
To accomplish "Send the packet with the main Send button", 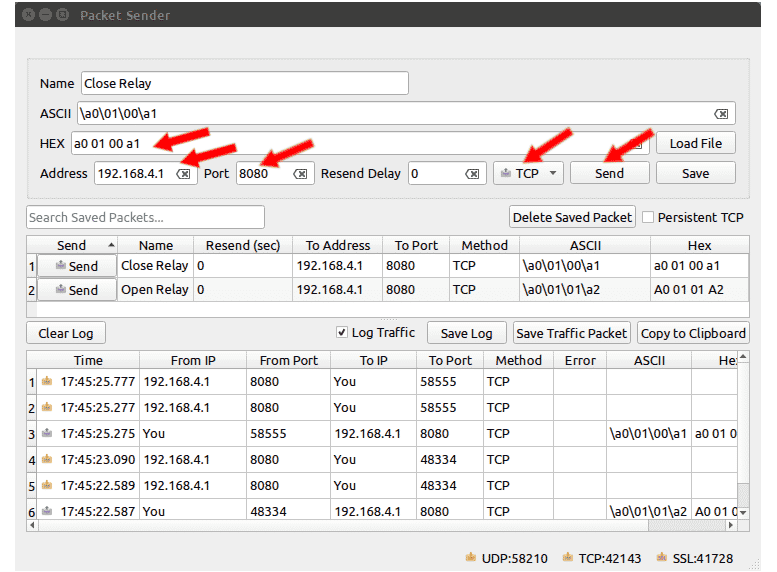I will pos(610,173).
